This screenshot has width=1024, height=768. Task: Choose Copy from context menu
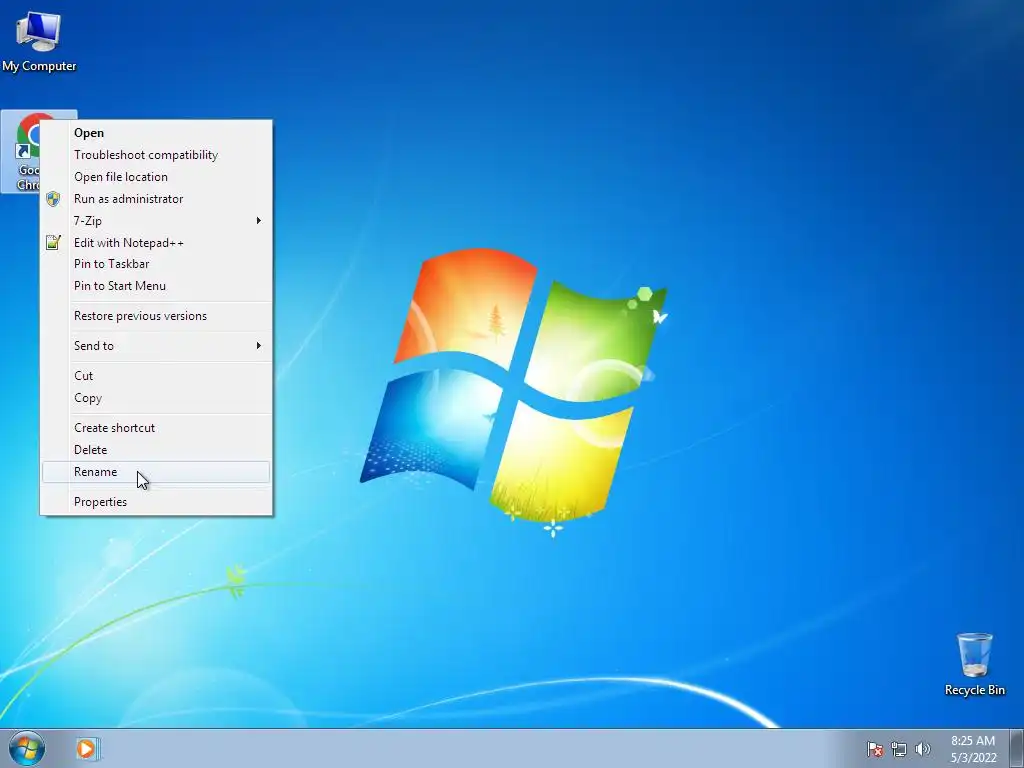click(156, 398)
